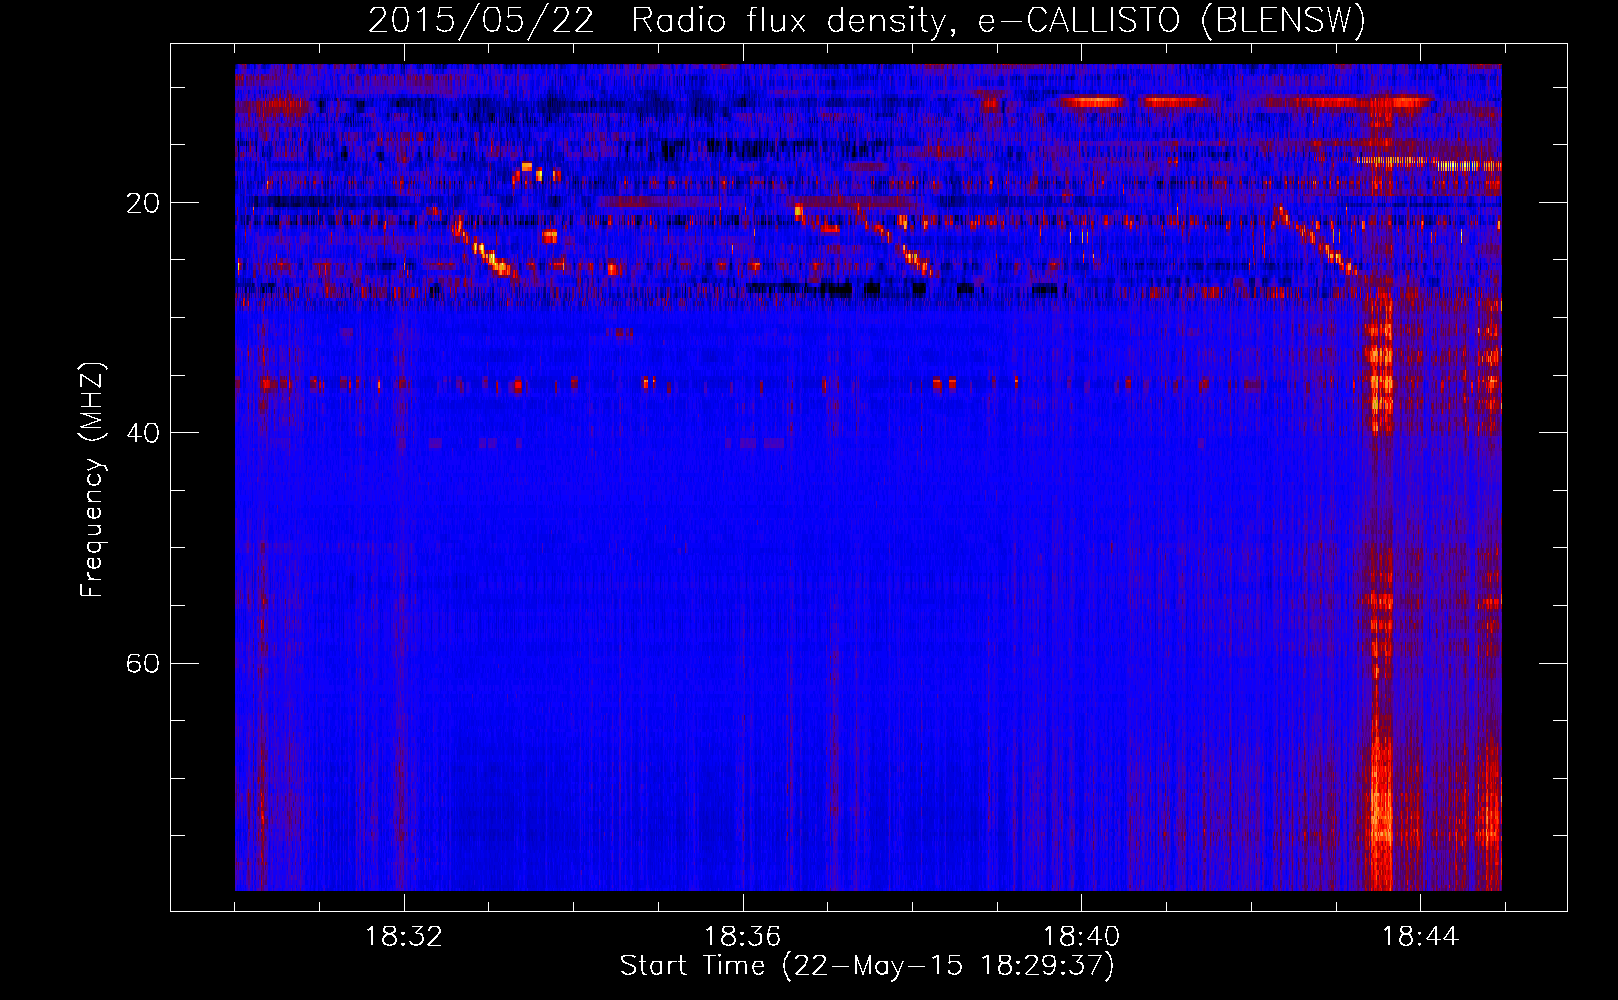Click the 18:32 time tick label
The height and width of the screenshot is (1000, 1618).
[404, 937]
